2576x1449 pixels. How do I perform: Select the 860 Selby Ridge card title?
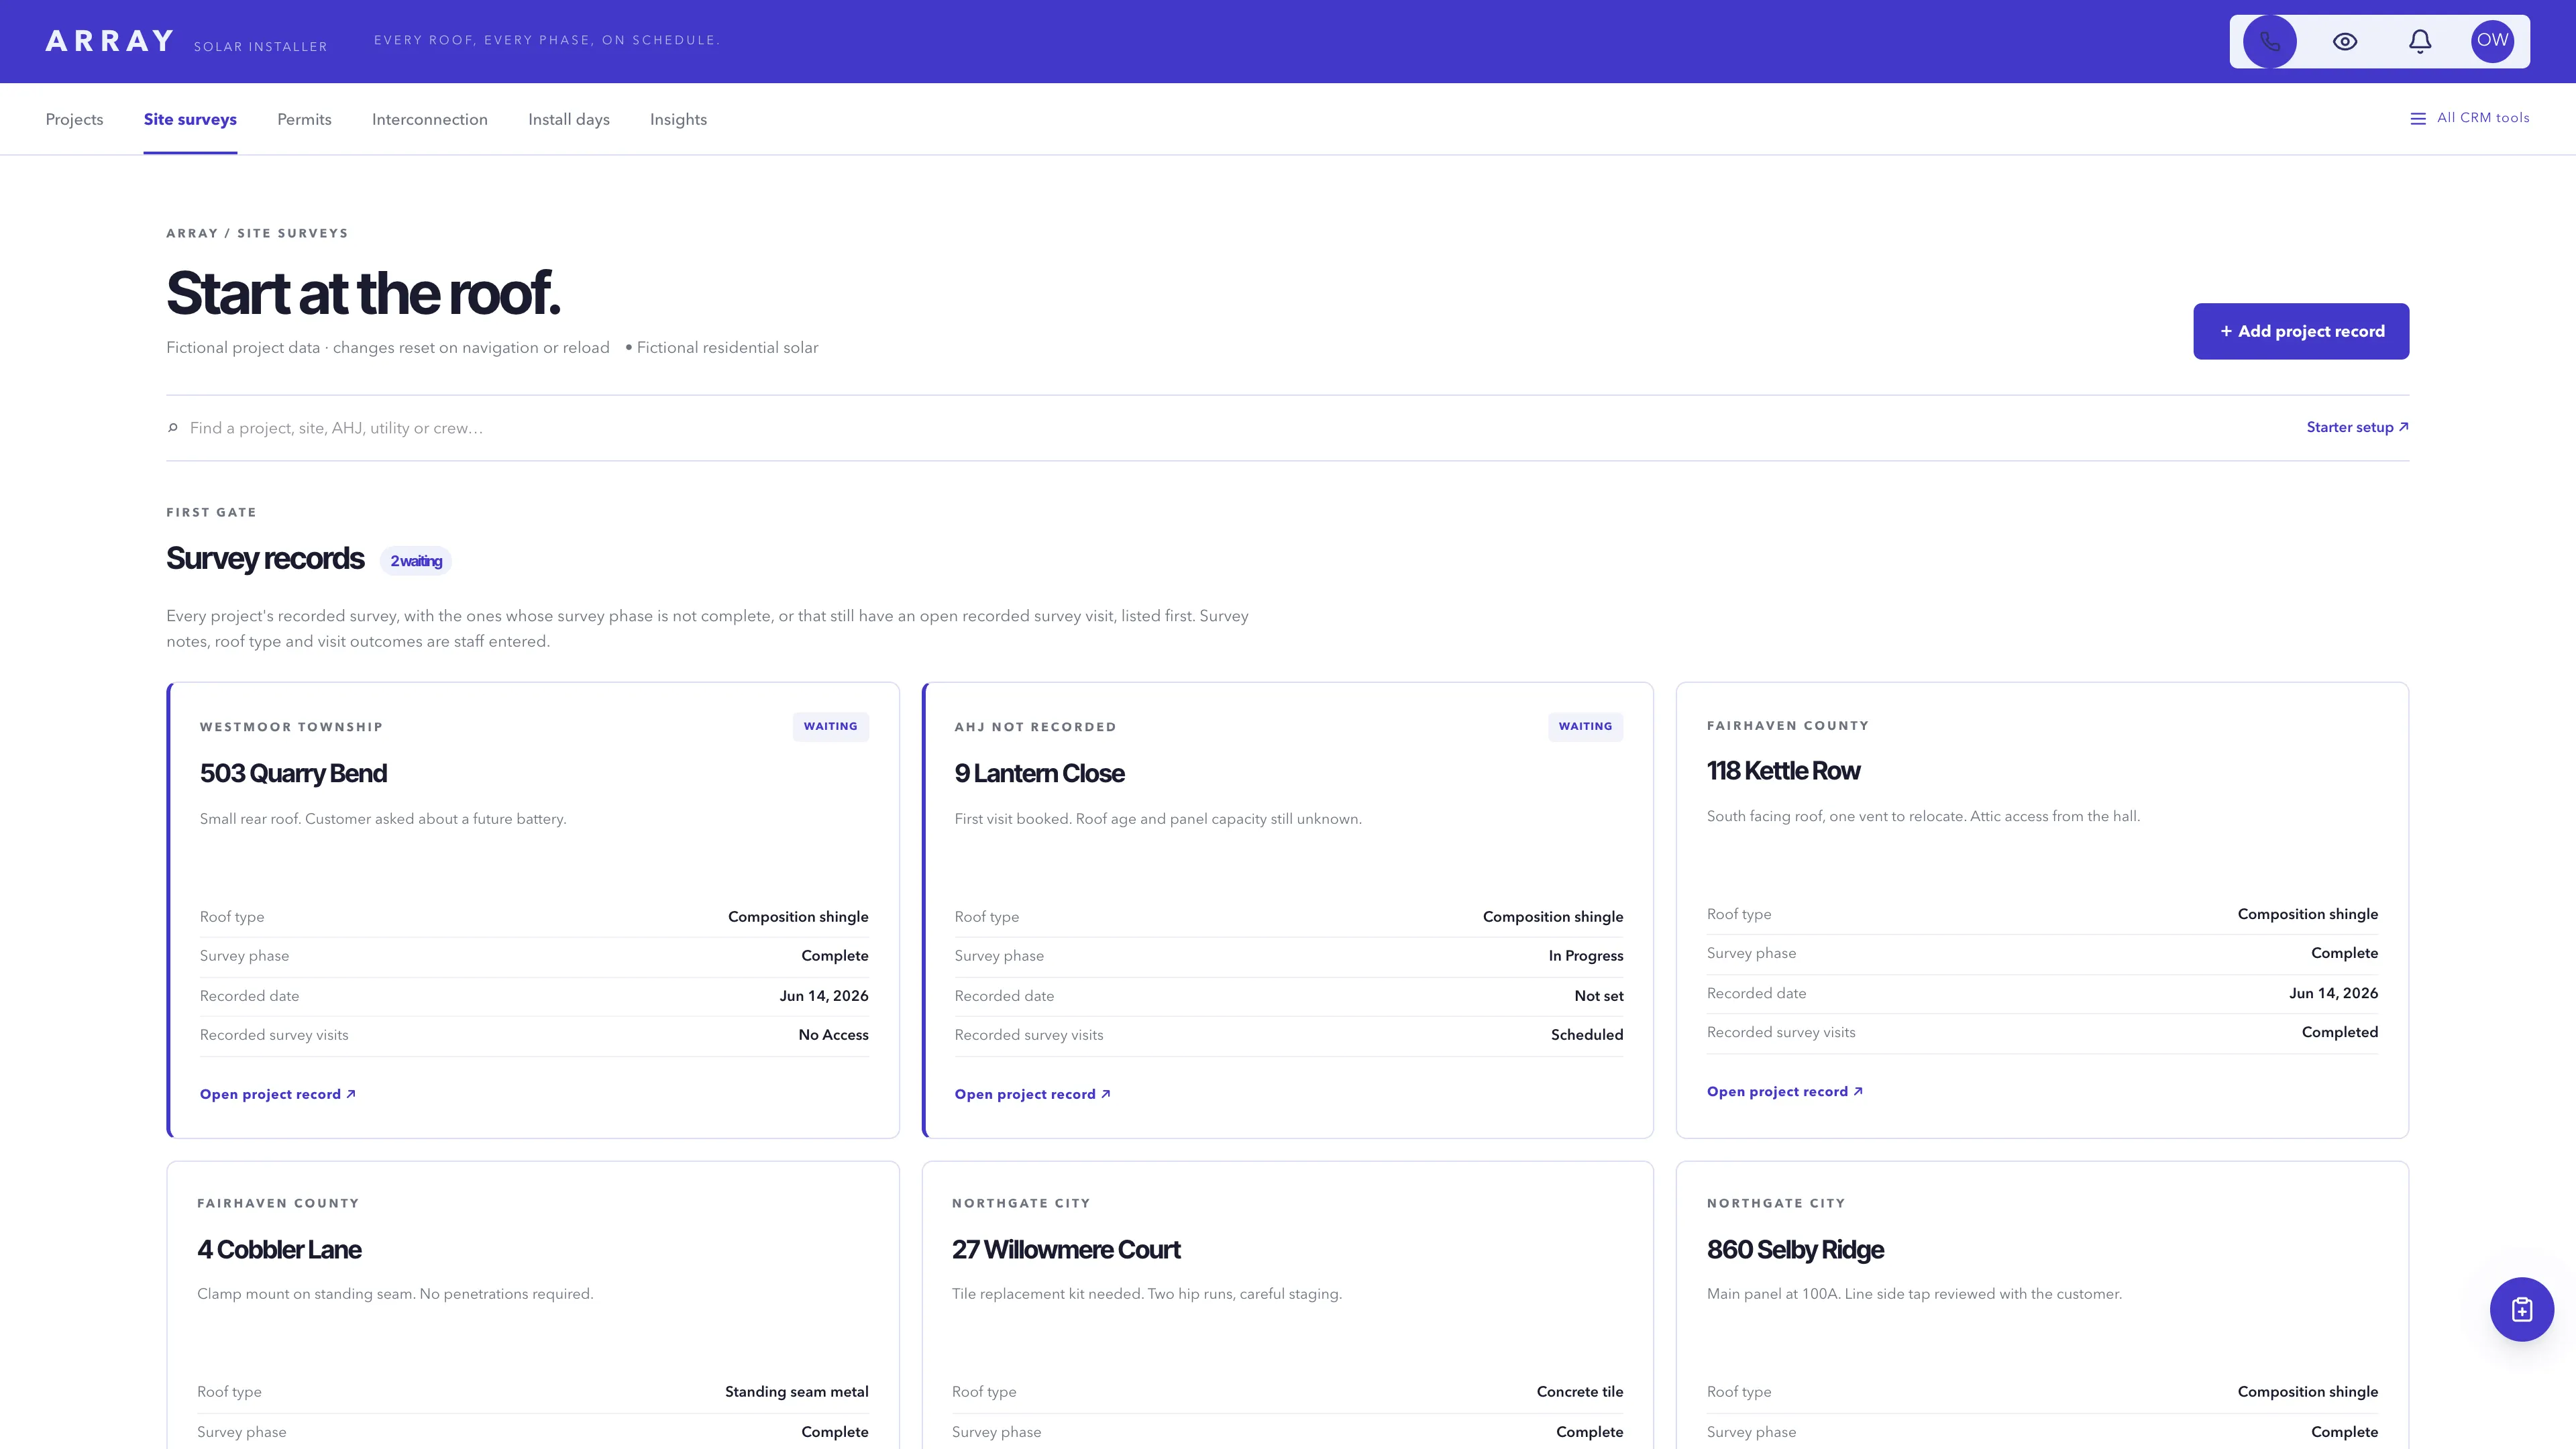pos(1795,1250)
